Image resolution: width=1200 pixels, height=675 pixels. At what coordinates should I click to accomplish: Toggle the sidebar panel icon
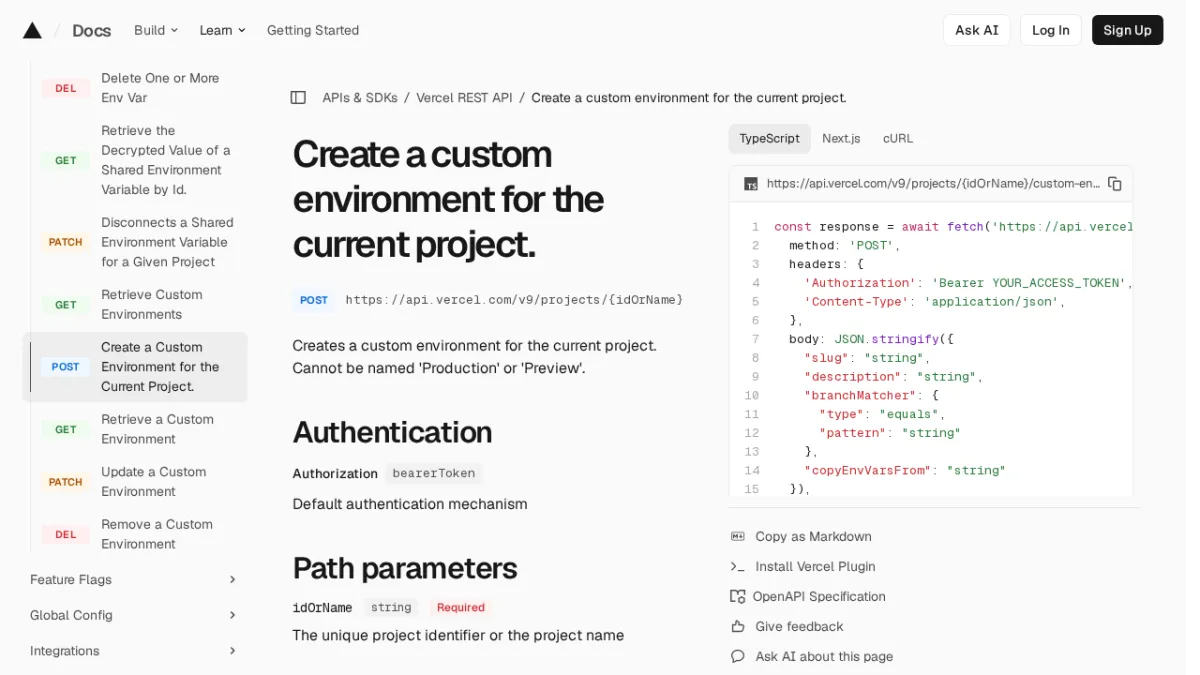pos(298,98)
